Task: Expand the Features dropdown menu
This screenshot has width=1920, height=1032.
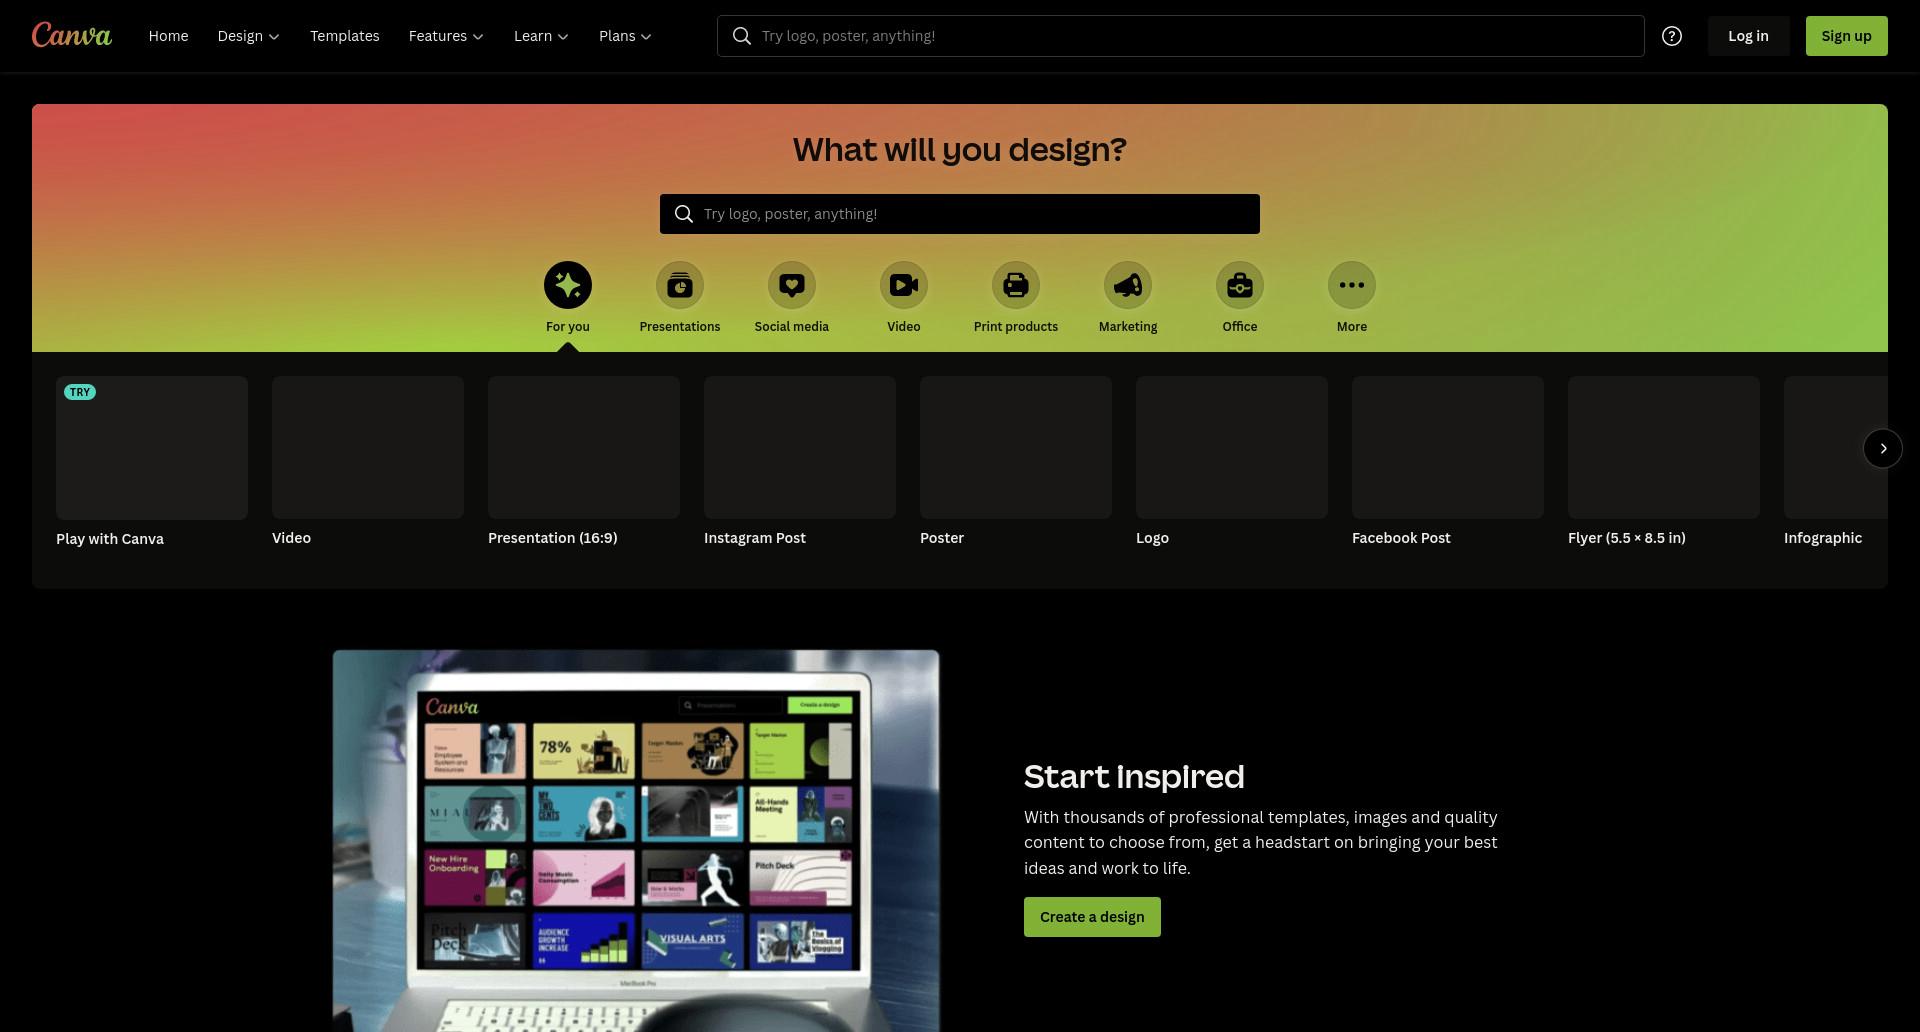Action: click(x=446, y=36)
